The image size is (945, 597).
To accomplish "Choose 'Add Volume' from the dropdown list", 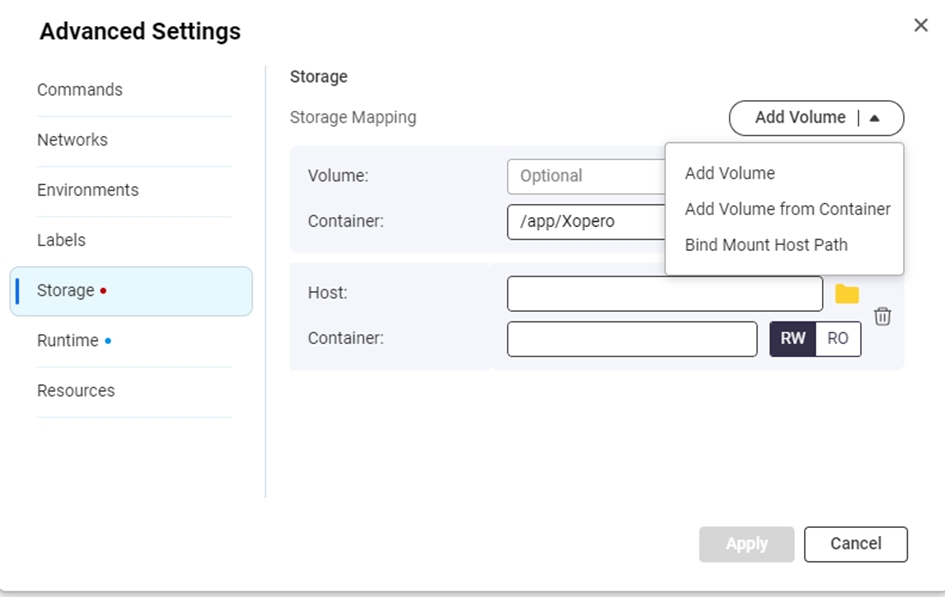I will tap(729, 173).
